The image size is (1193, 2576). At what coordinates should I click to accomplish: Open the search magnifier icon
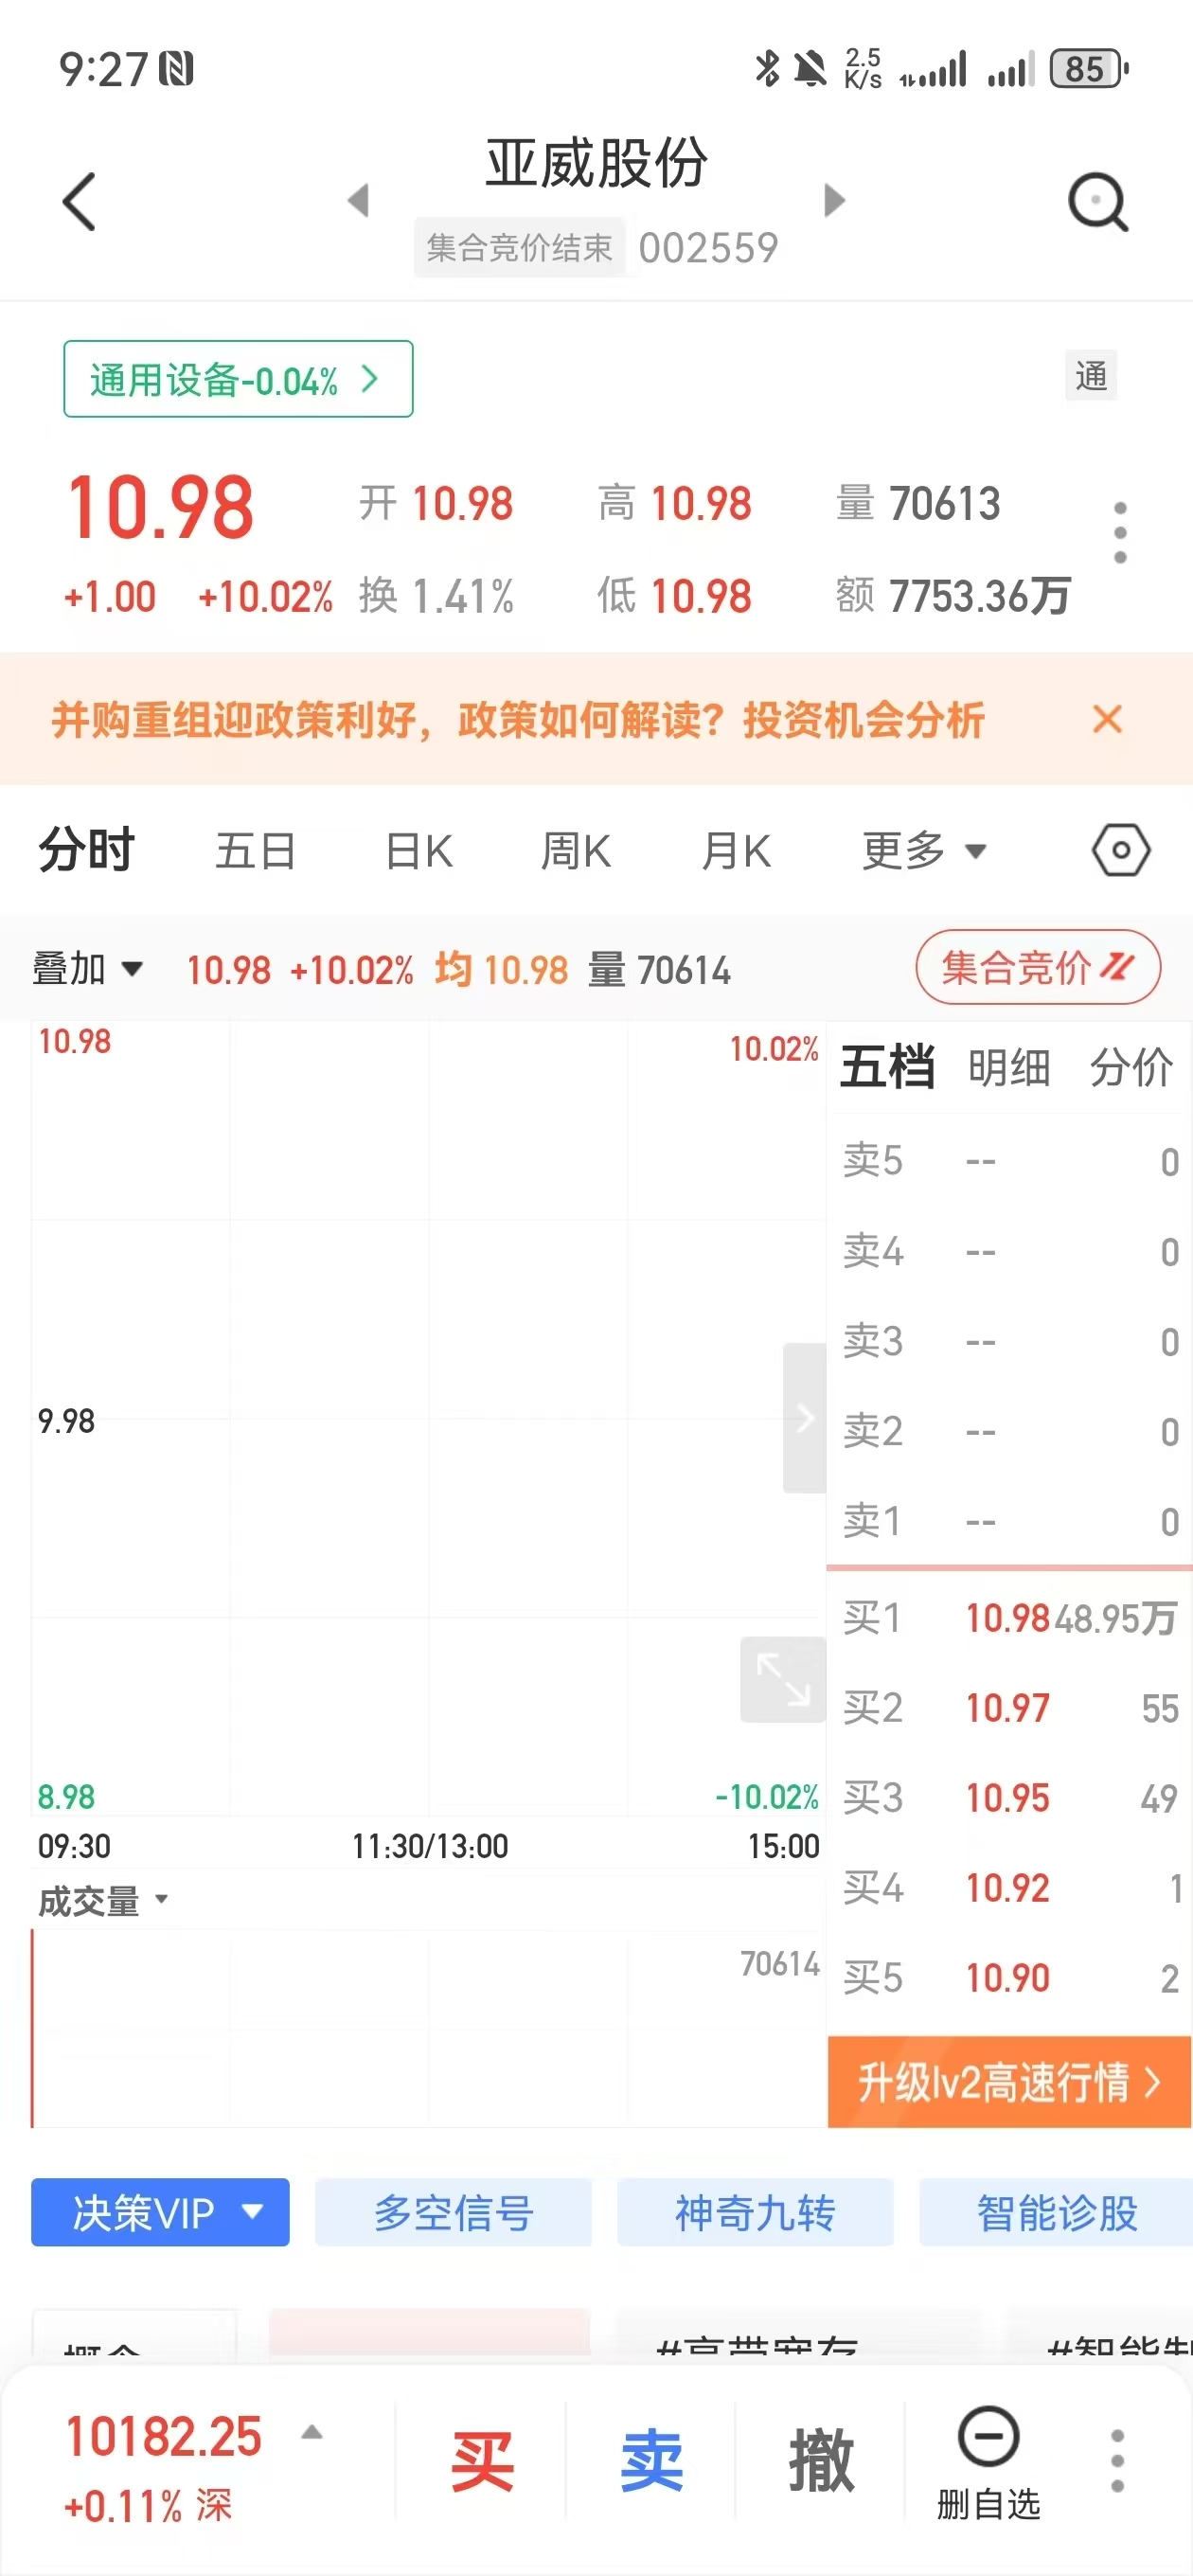pyautogui.click(x=1098, y=203)
